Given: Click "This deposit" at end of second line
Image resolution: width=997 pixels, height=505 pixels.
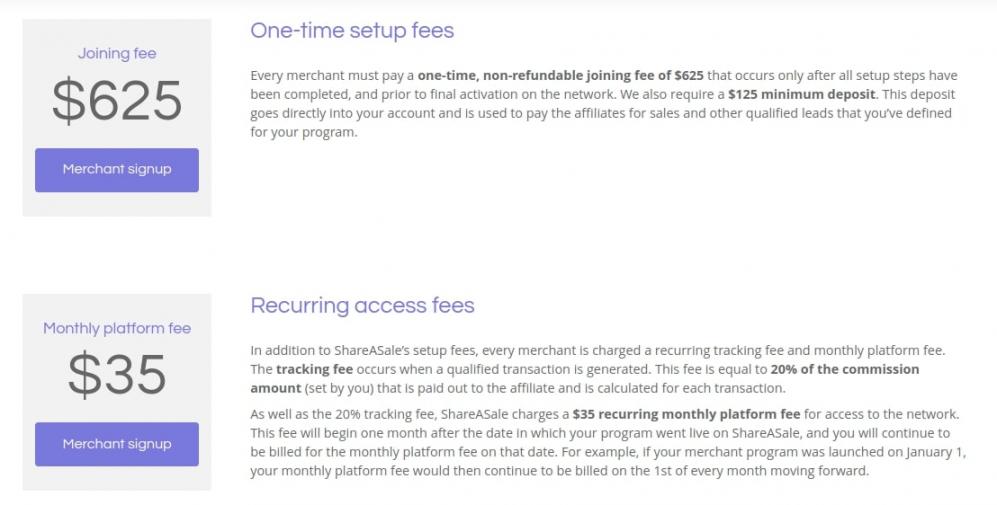Looking at the screenshot, I should pos(921,95).
